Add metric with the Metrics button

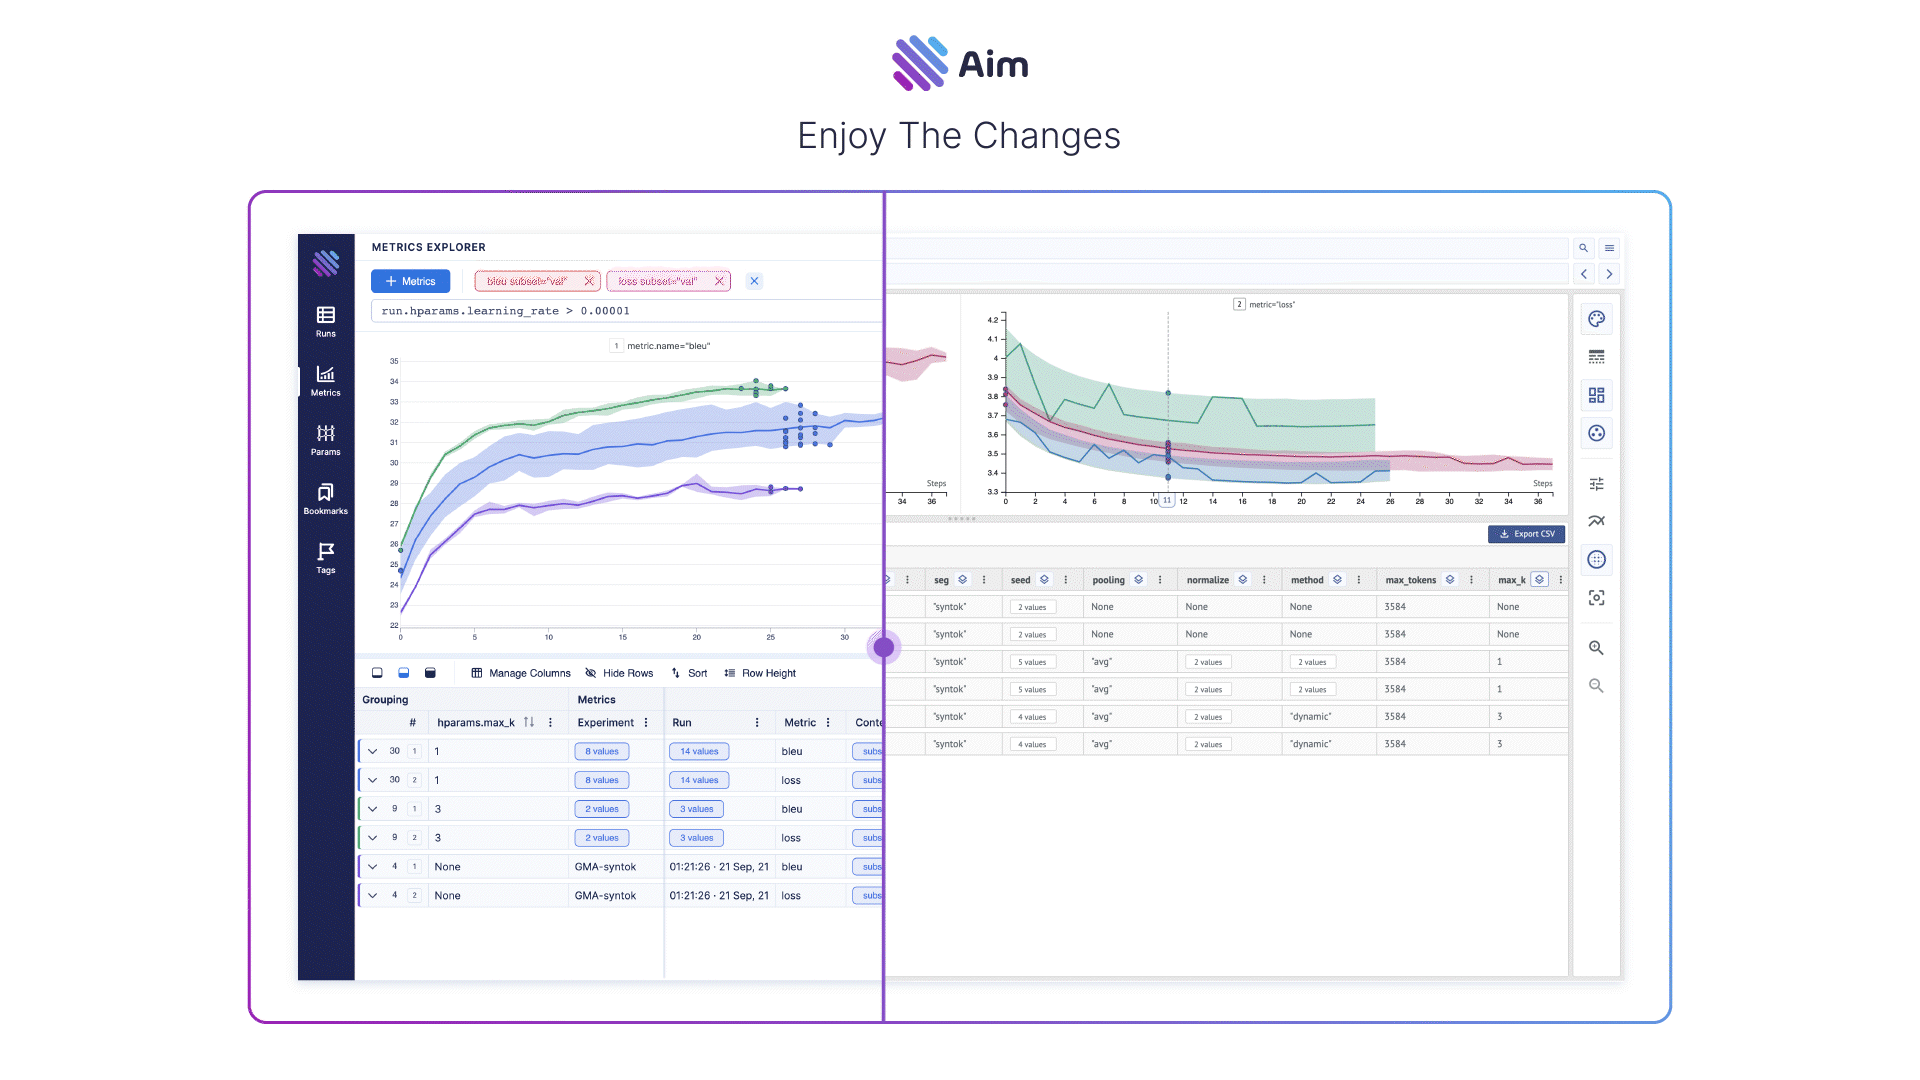[410, 281]
